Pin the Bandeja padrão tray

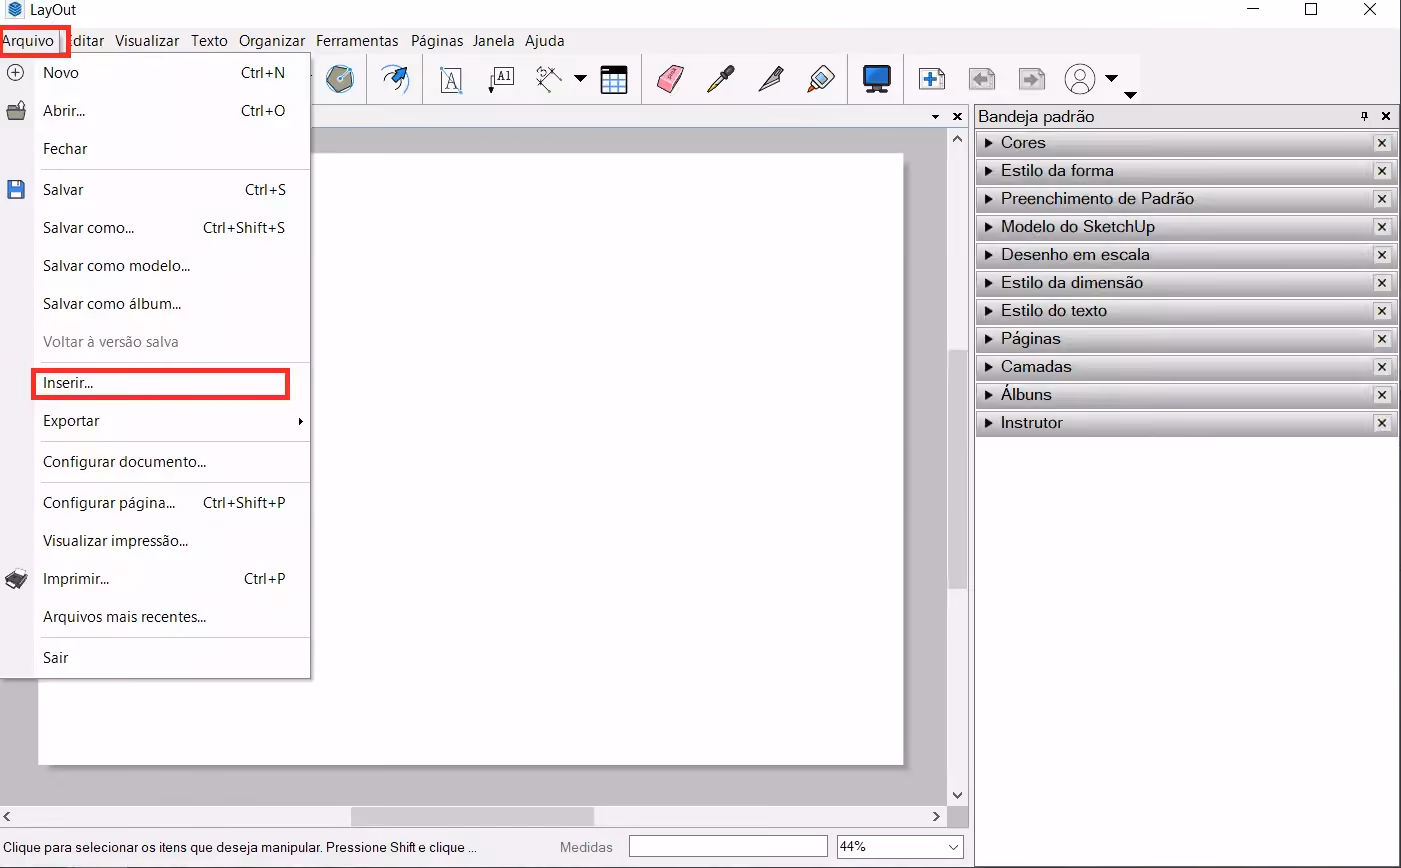pyautogui.click(x=1364, y=116)
